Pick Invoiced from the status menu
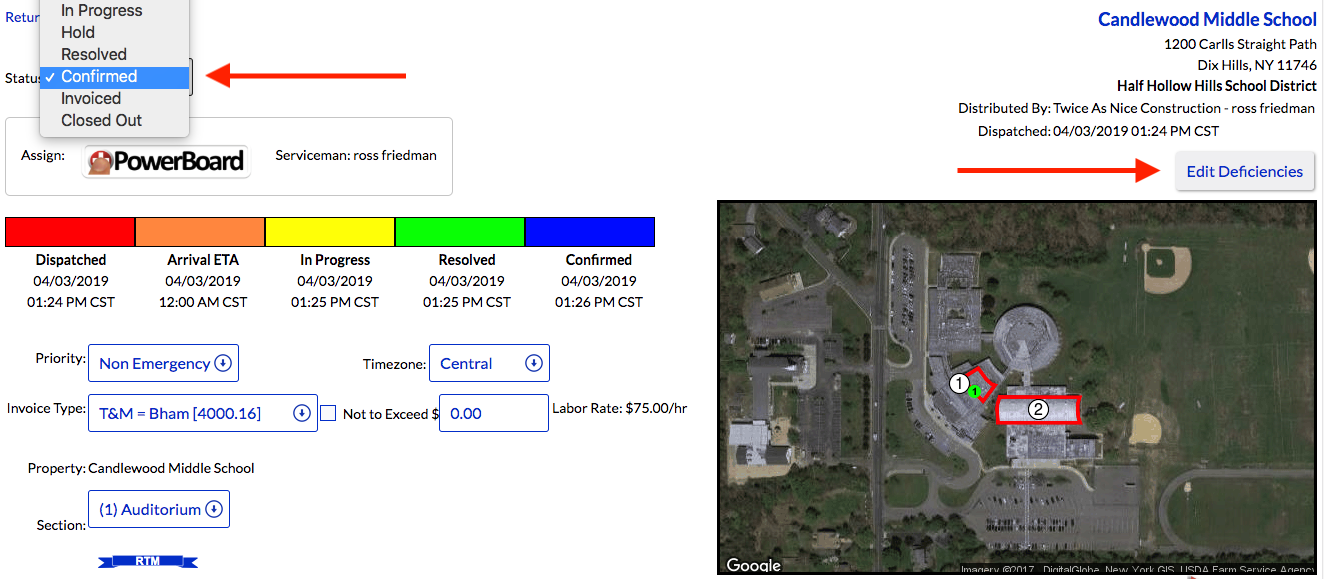The image size is (1324, 579). [91, 99]
